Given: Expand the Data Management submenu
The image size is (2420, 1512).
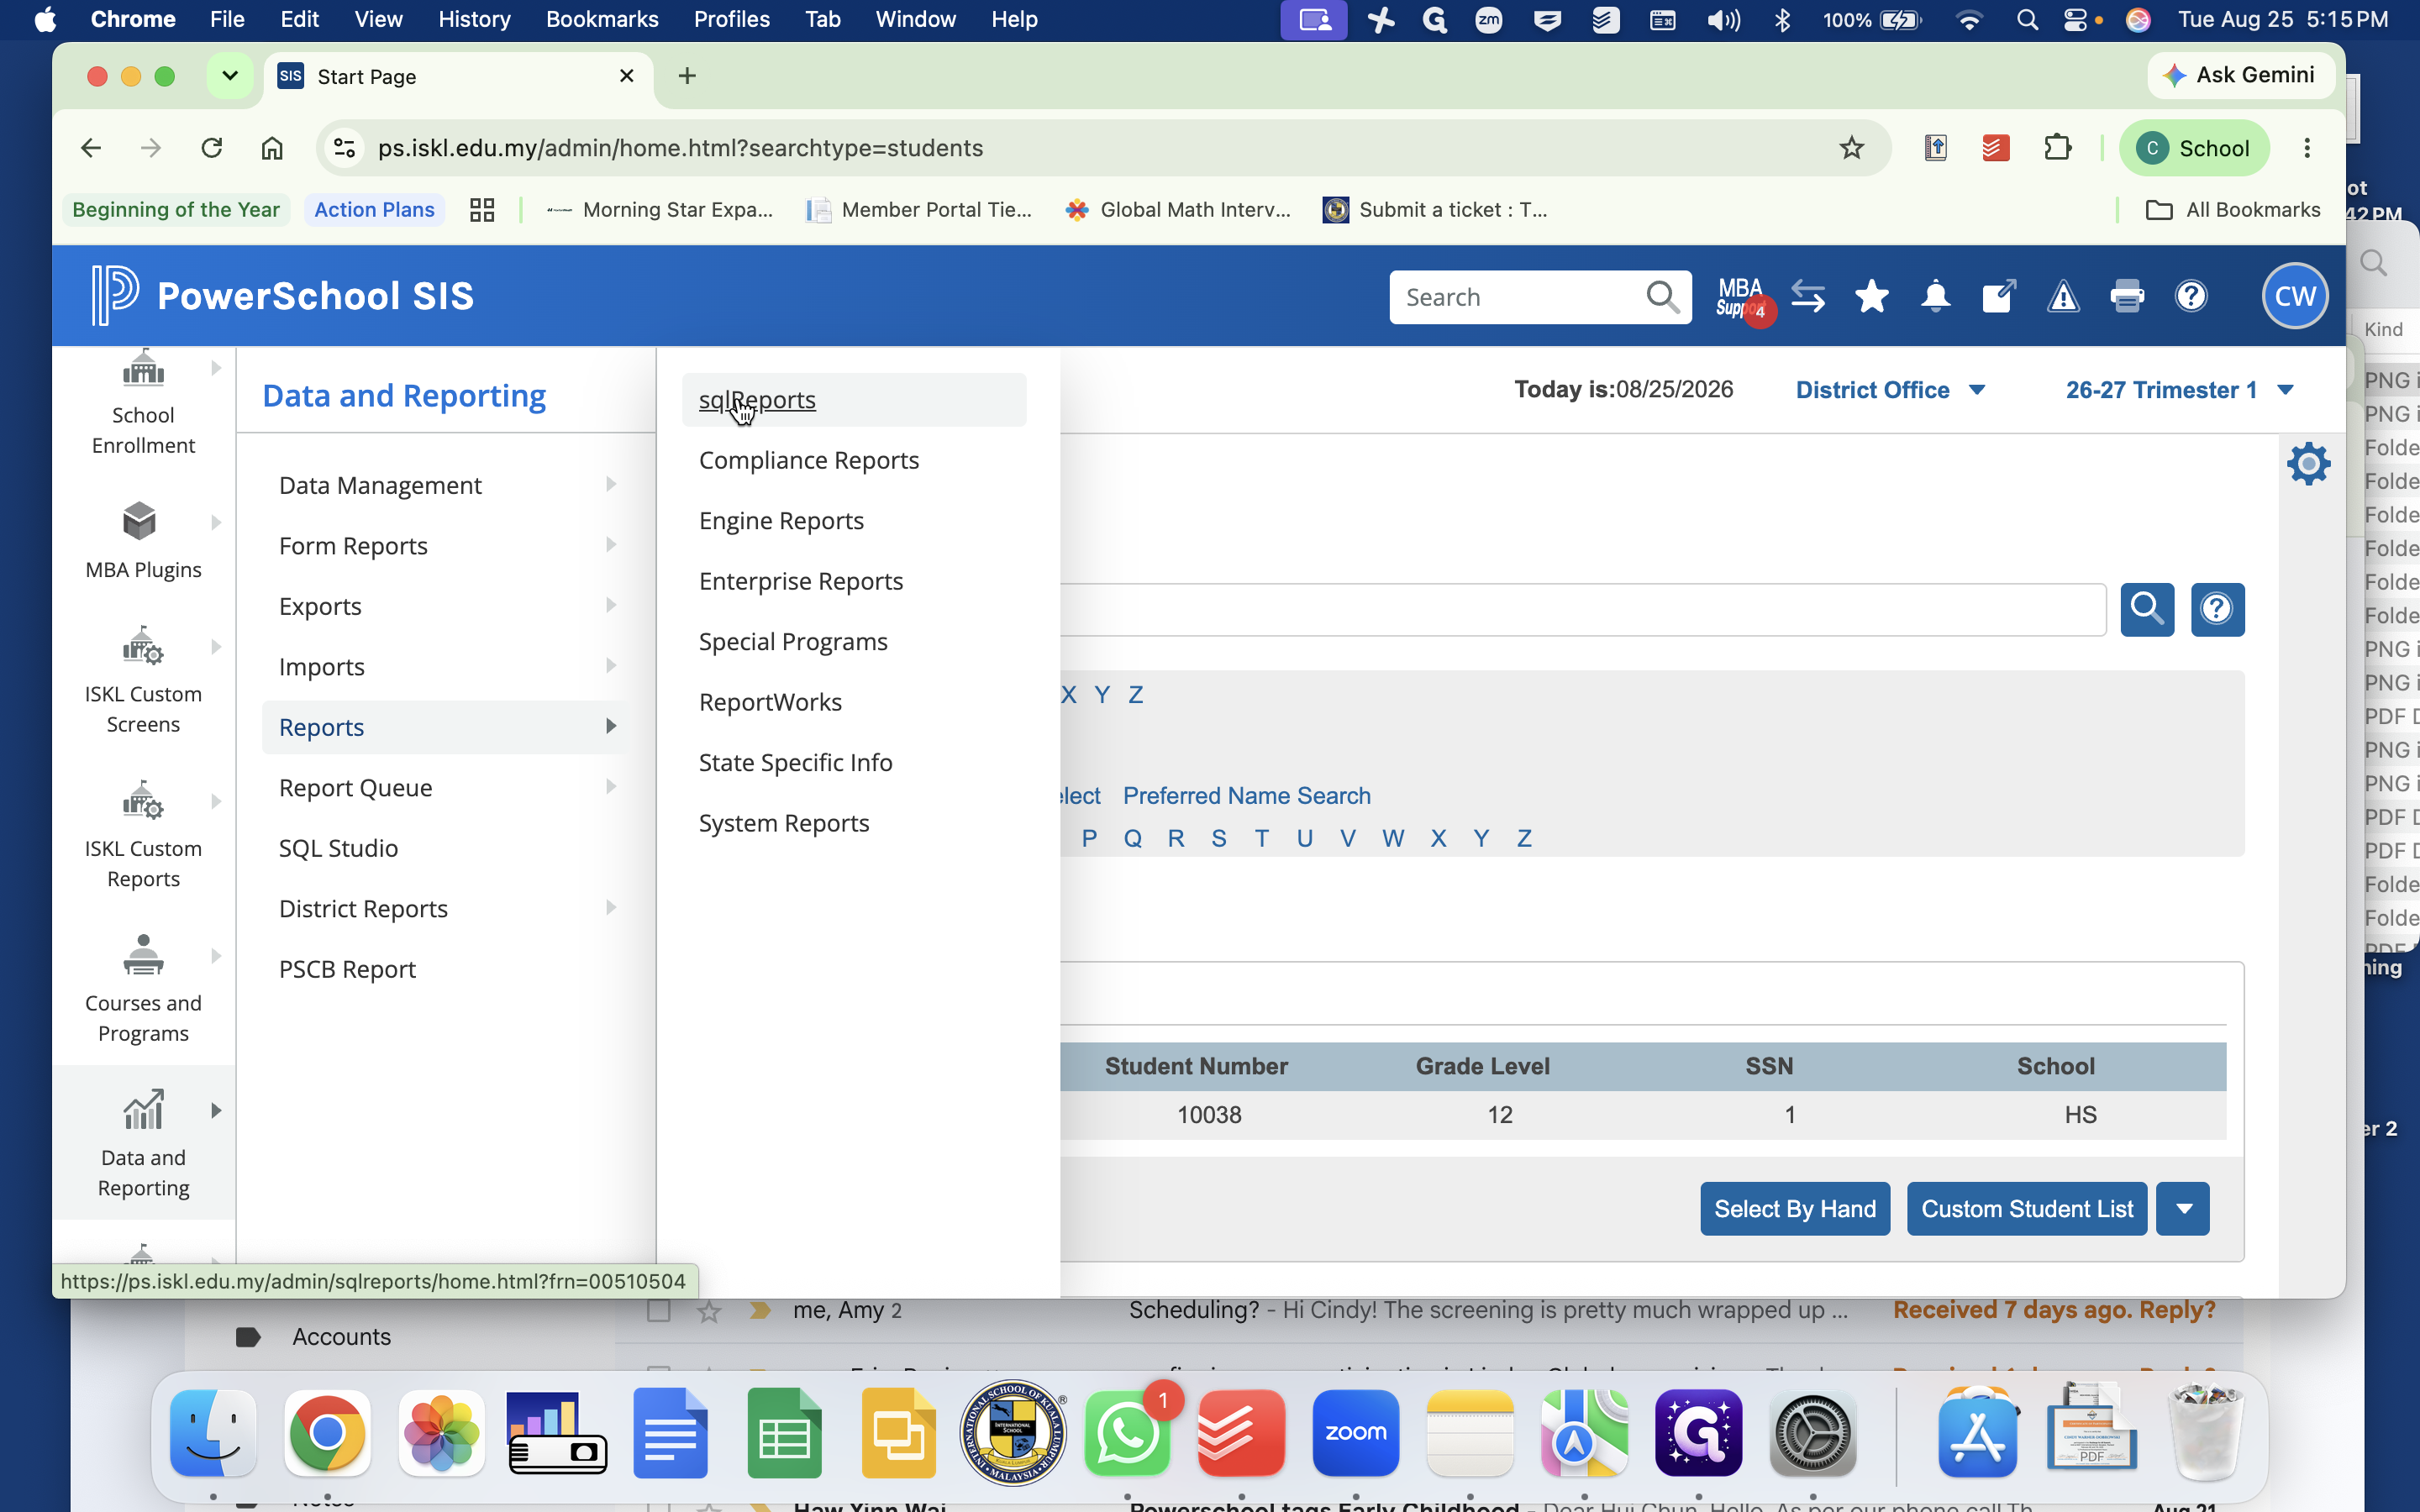Looking at the screenshot, I should (x=446, y=485).
